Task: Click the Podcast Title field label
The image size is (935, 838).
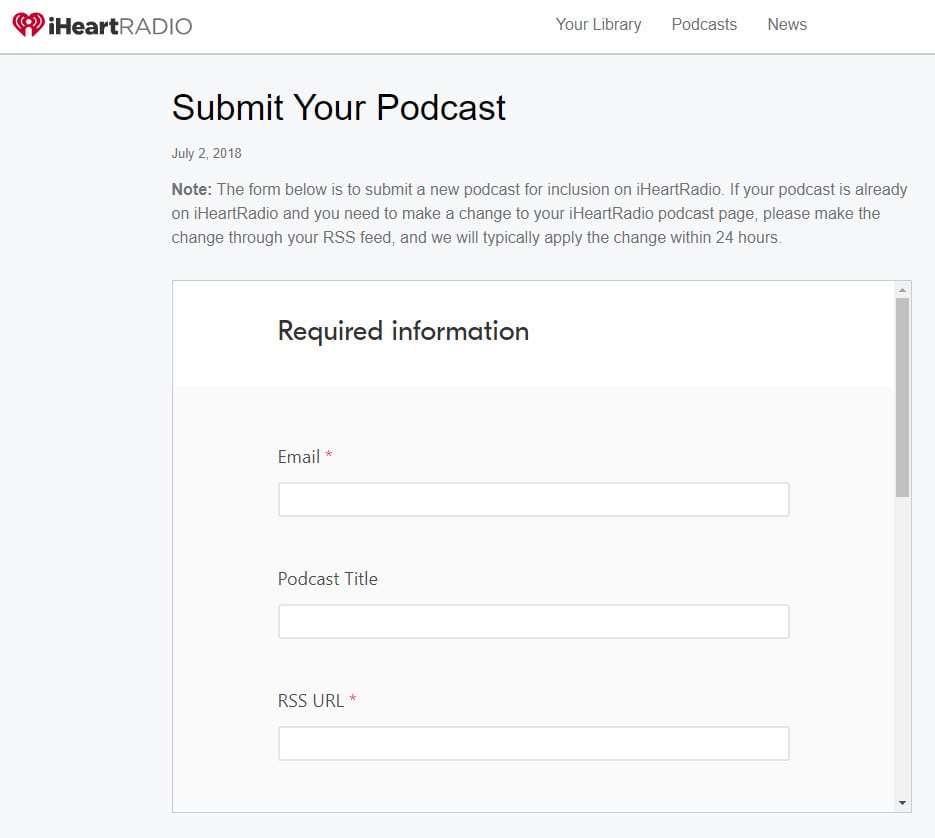Action: (328, 578)
